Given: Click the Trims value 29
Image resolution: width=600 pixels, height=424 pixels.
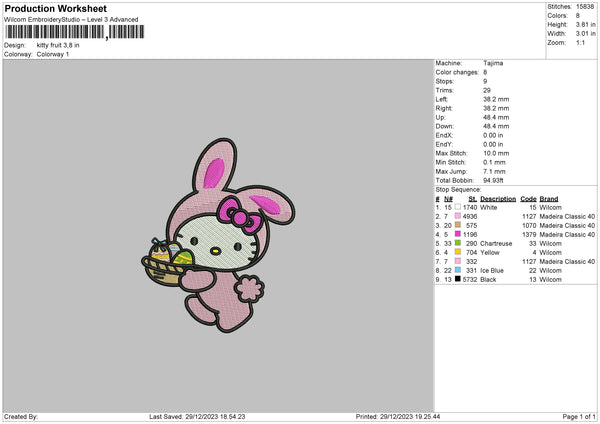Looking at the screenshot, I should pos(487,90).
